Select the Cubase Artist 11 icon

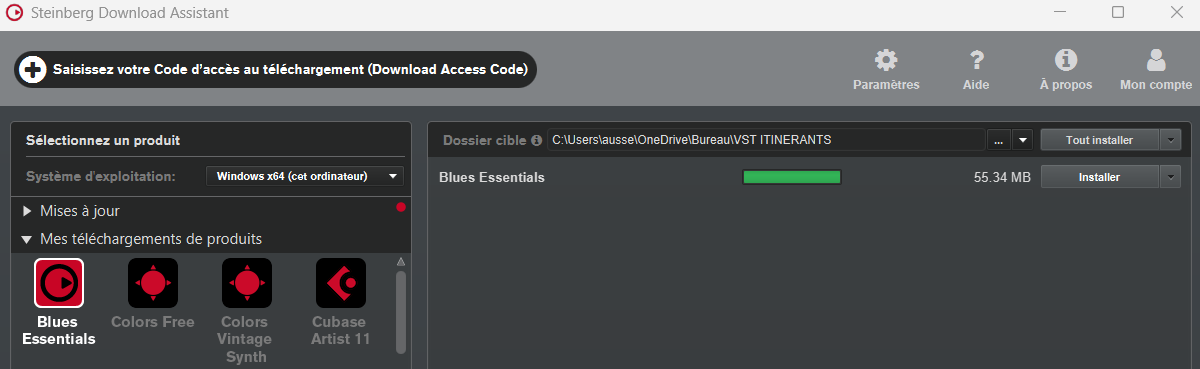coord(340,283)
